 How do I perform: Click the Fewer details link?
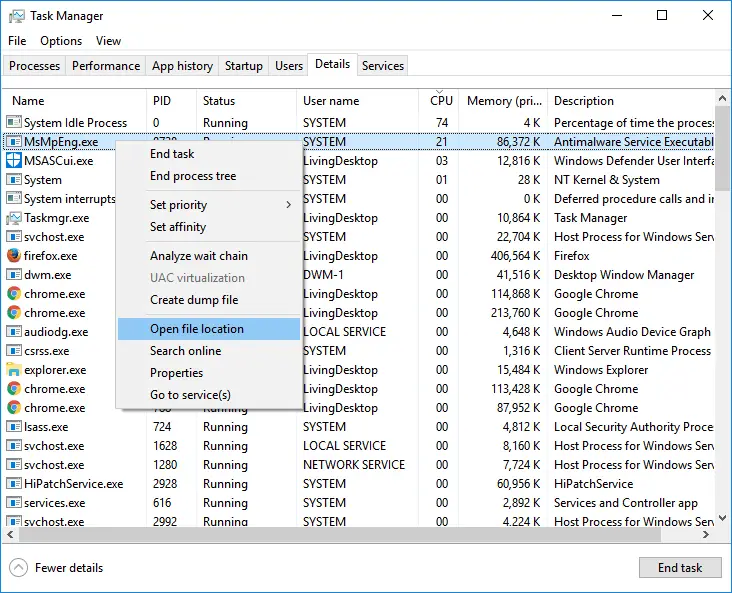(x=69, y=568)
